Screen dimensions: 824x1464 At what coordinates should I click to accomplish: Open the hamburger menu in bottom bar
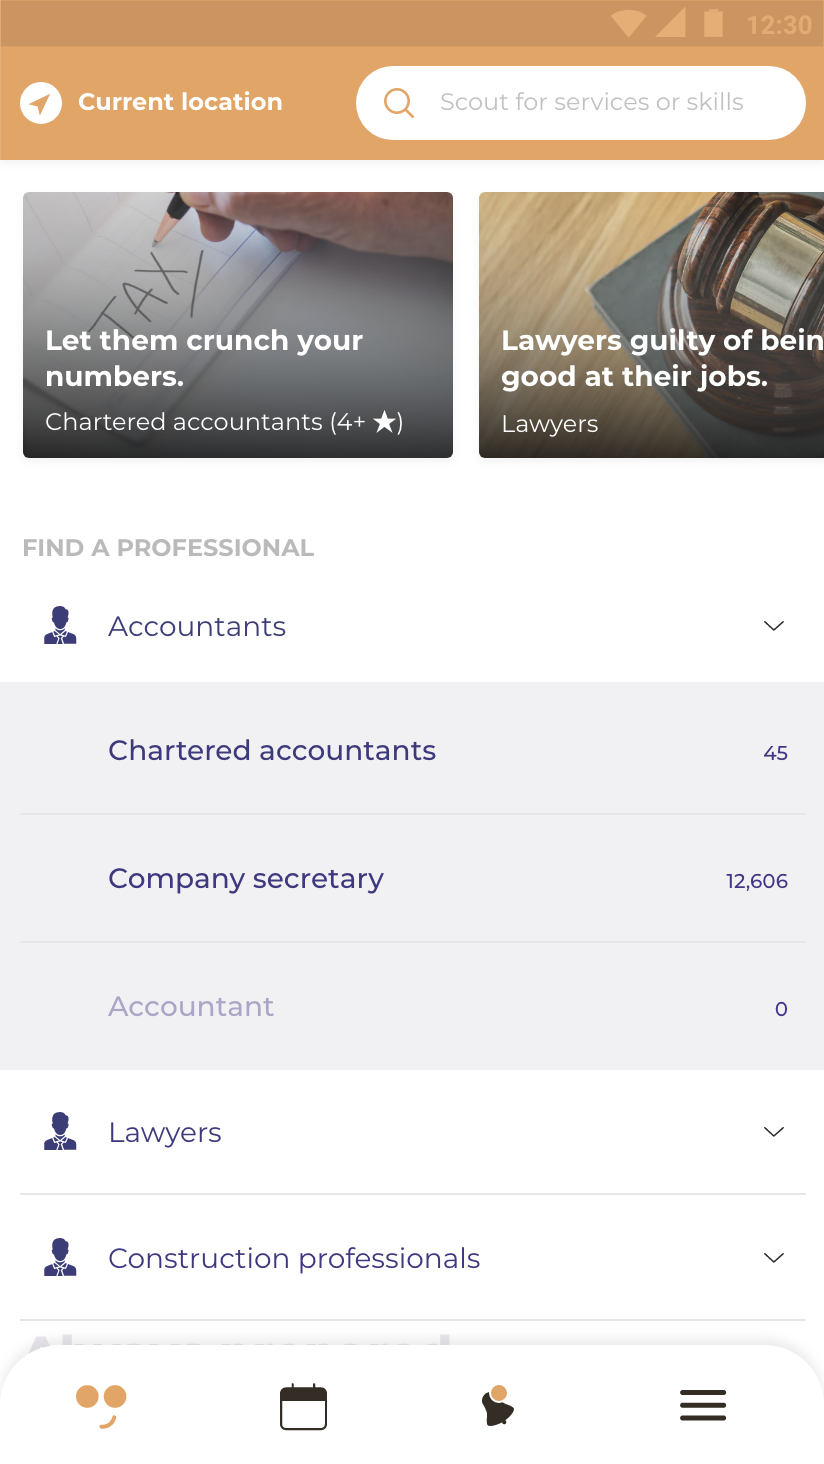tap(703, 1406)
